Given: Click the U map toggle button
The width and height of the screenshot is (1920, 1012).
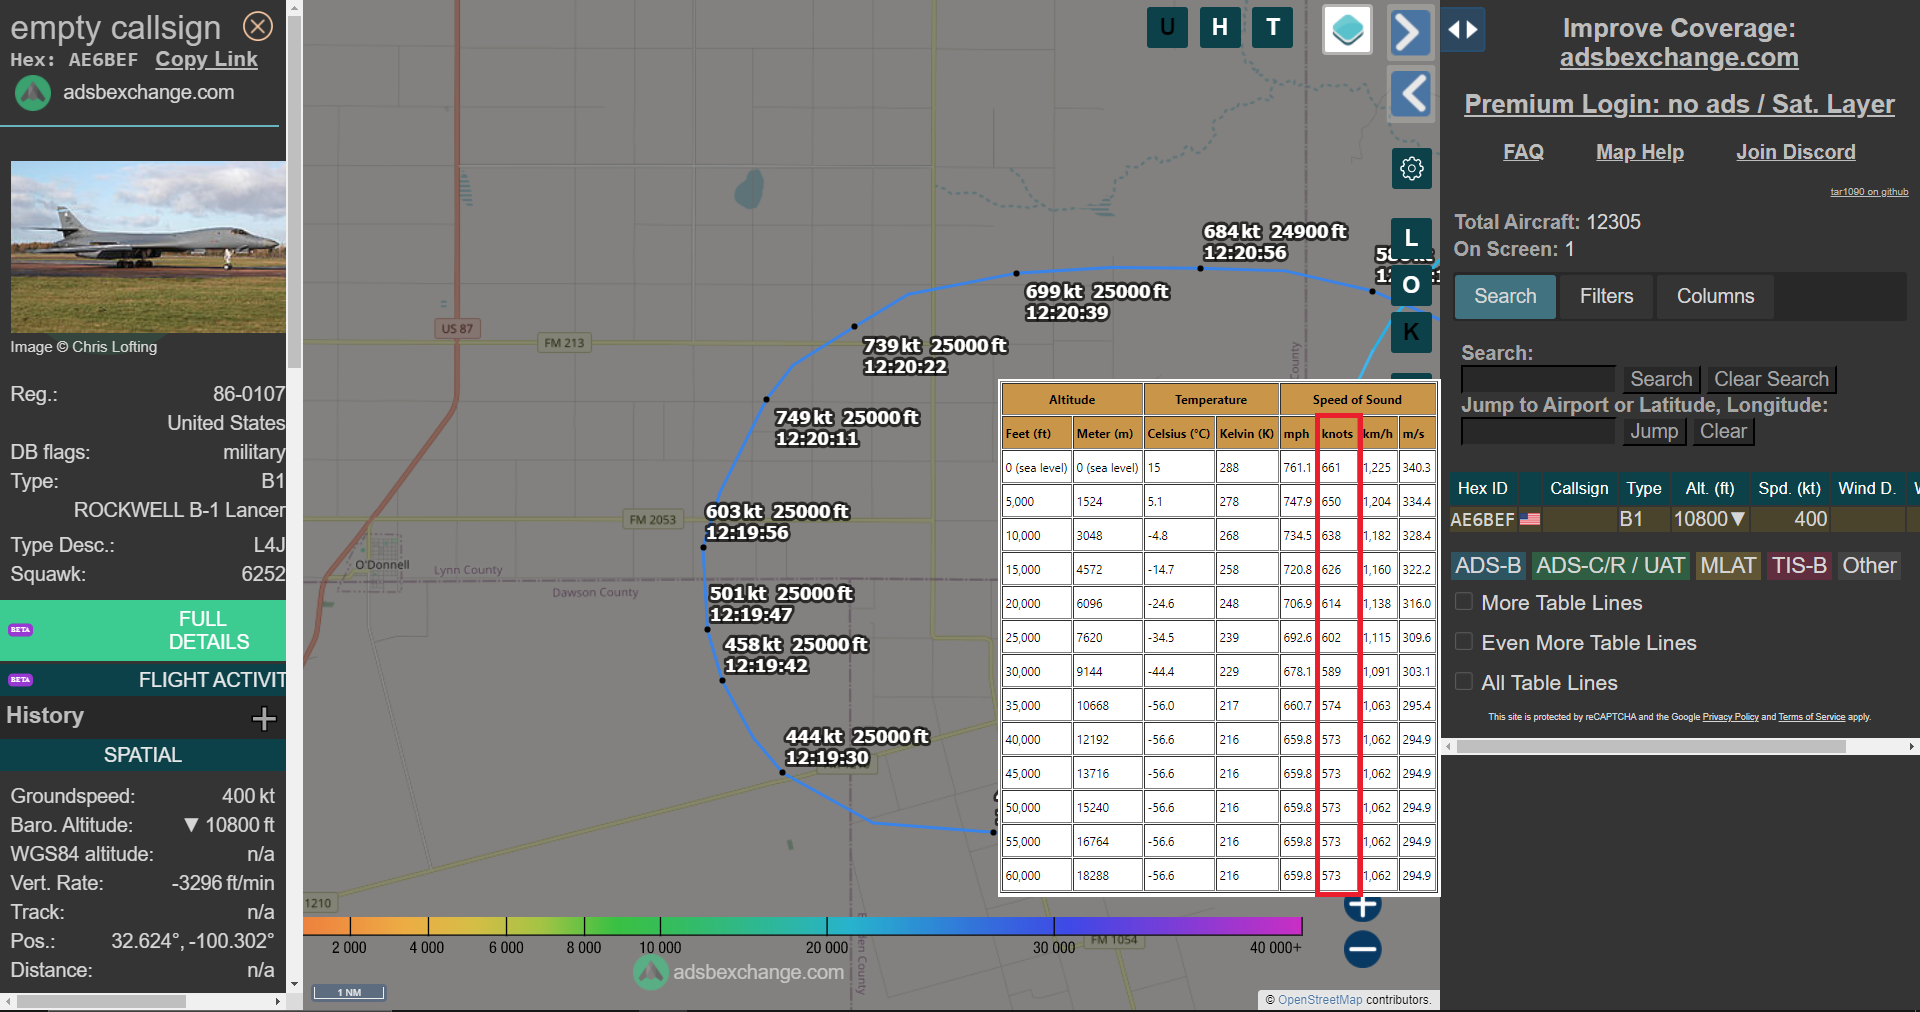Looking at the screenshot, I should point(1167,27).
